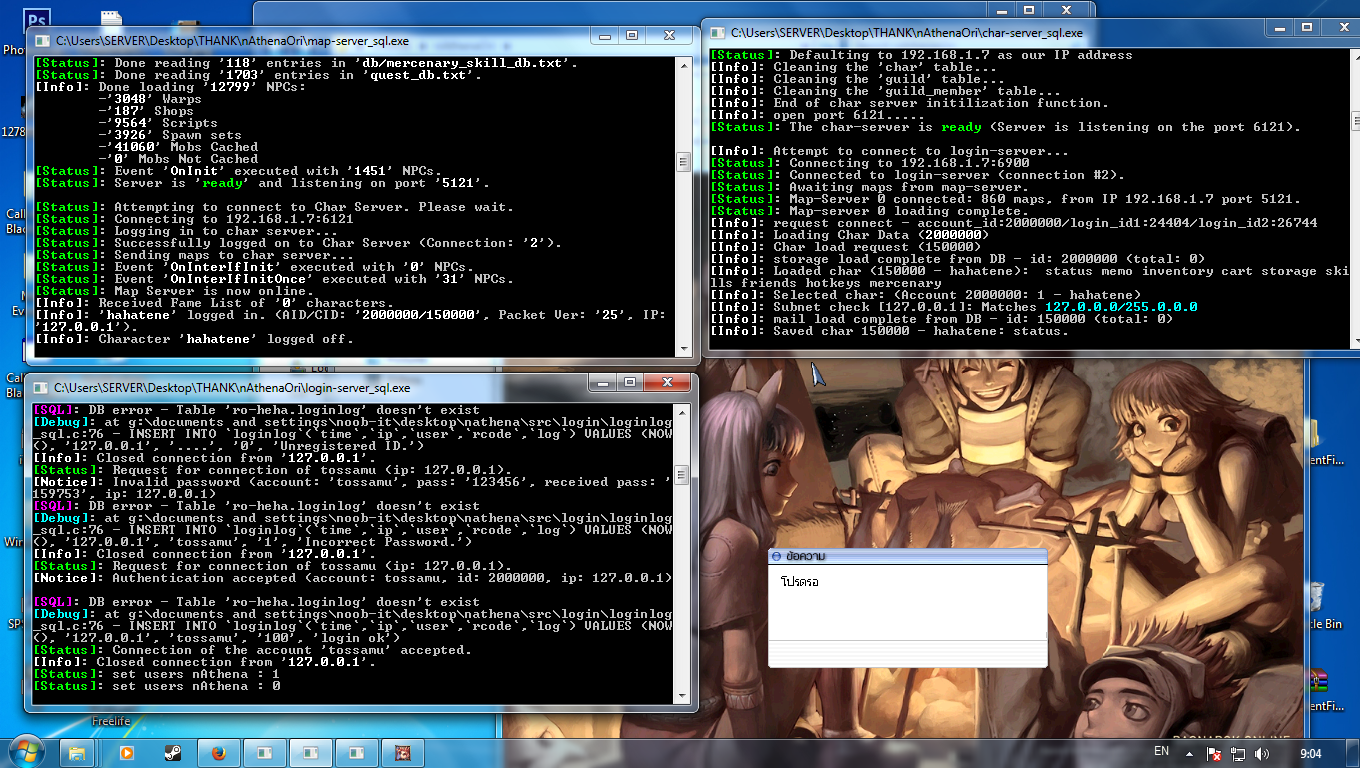Viewport: 1360px width, 768px height.
Task: Maximize the map-server_sql.exe window
Action: (x=632, y=35)
